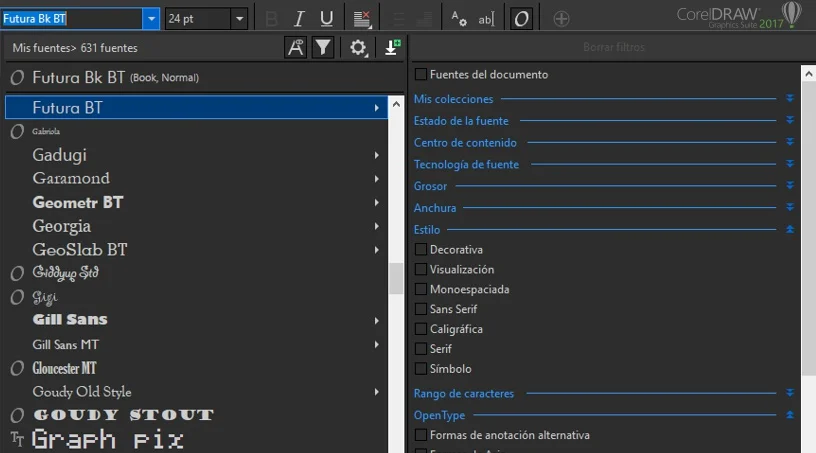Toggle underline text formatting

pyautogui.click(x=326, y=19)
